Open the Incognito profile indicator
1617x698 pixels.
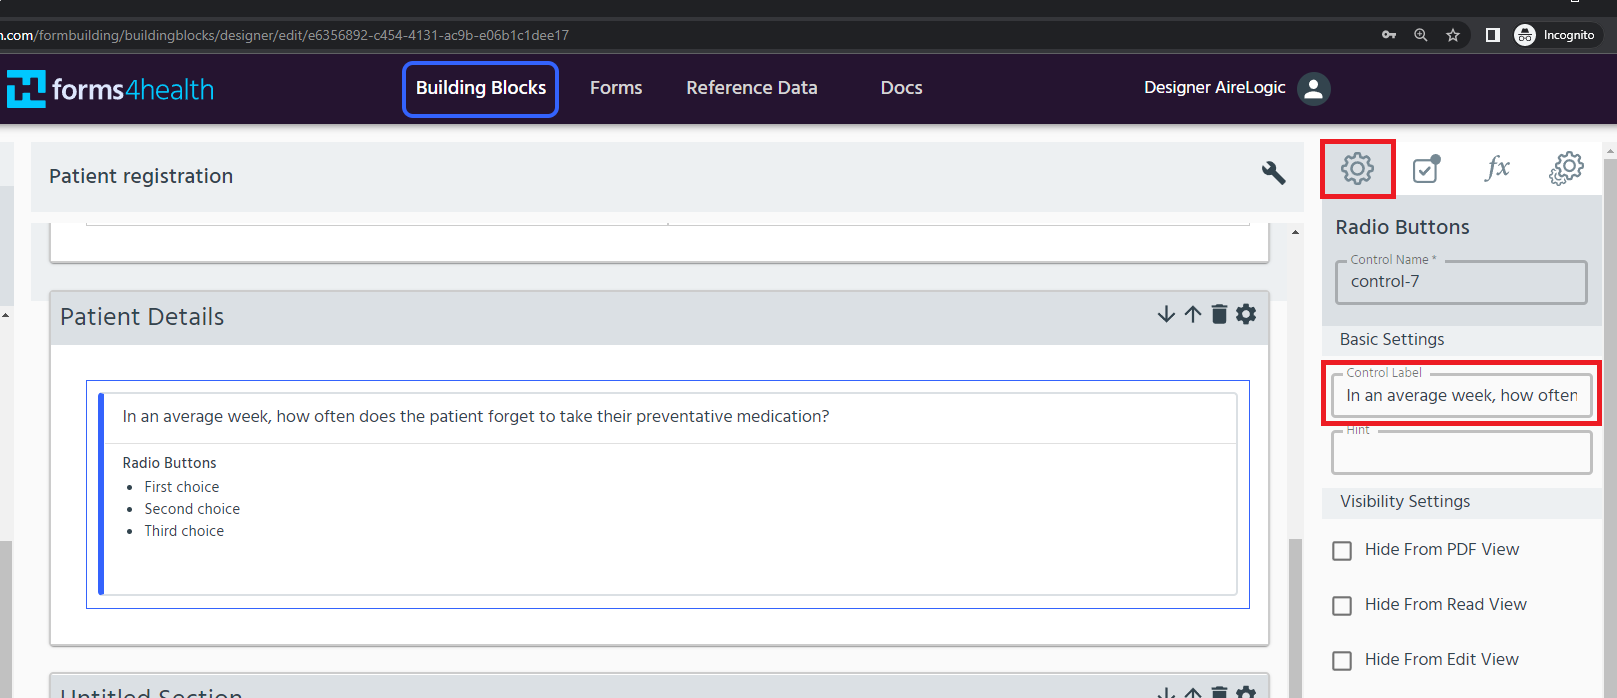[x=1556, y=35]
